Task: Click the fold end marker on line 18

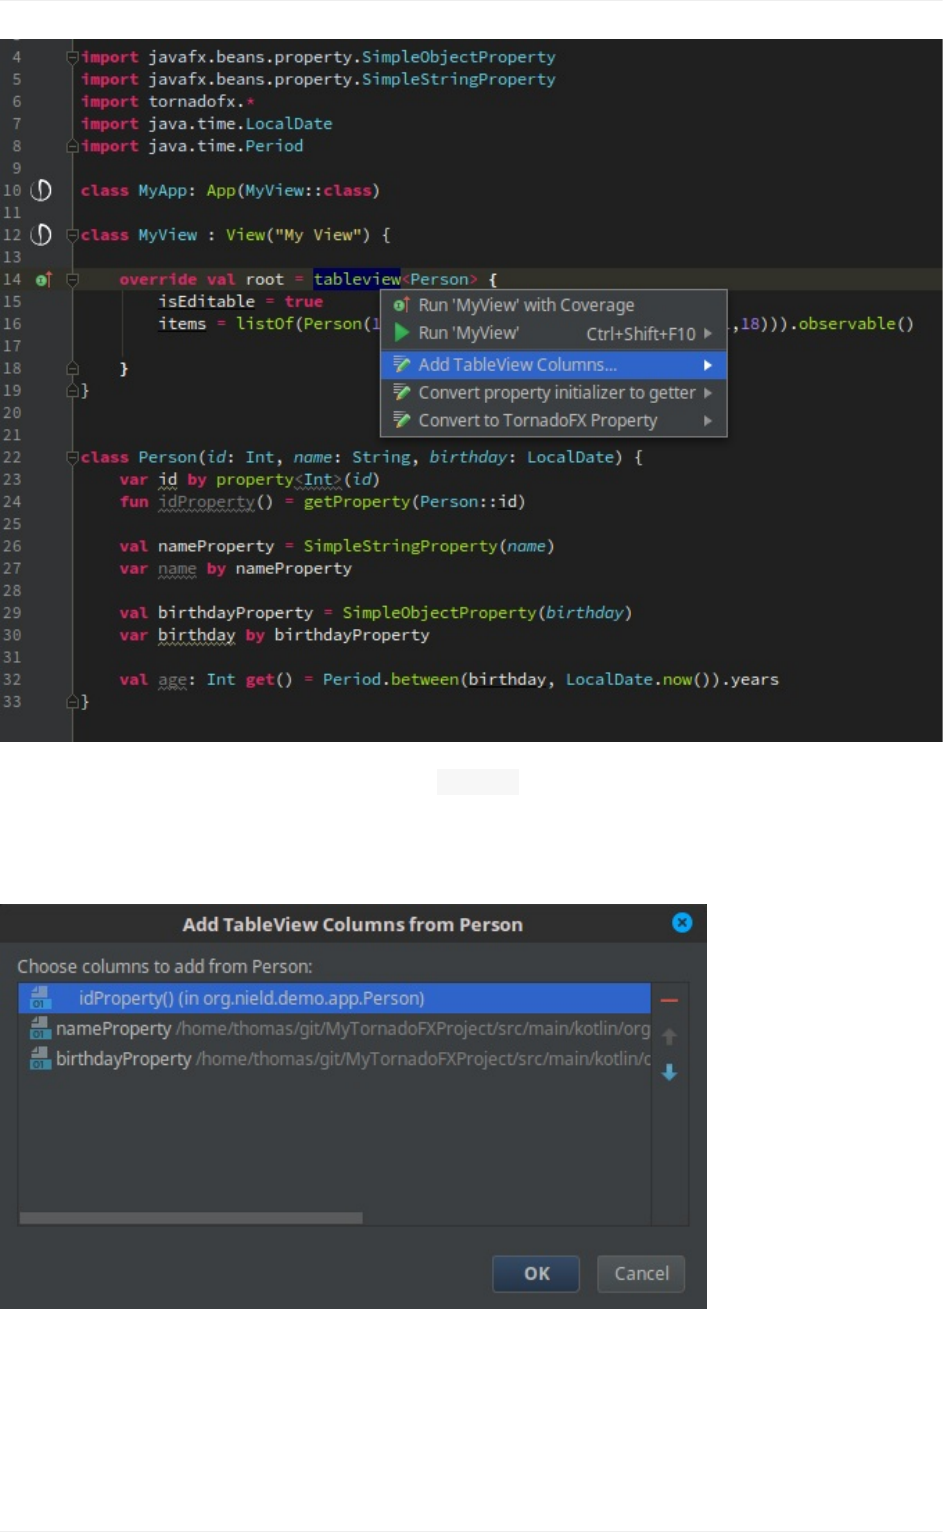Action: 72,368
